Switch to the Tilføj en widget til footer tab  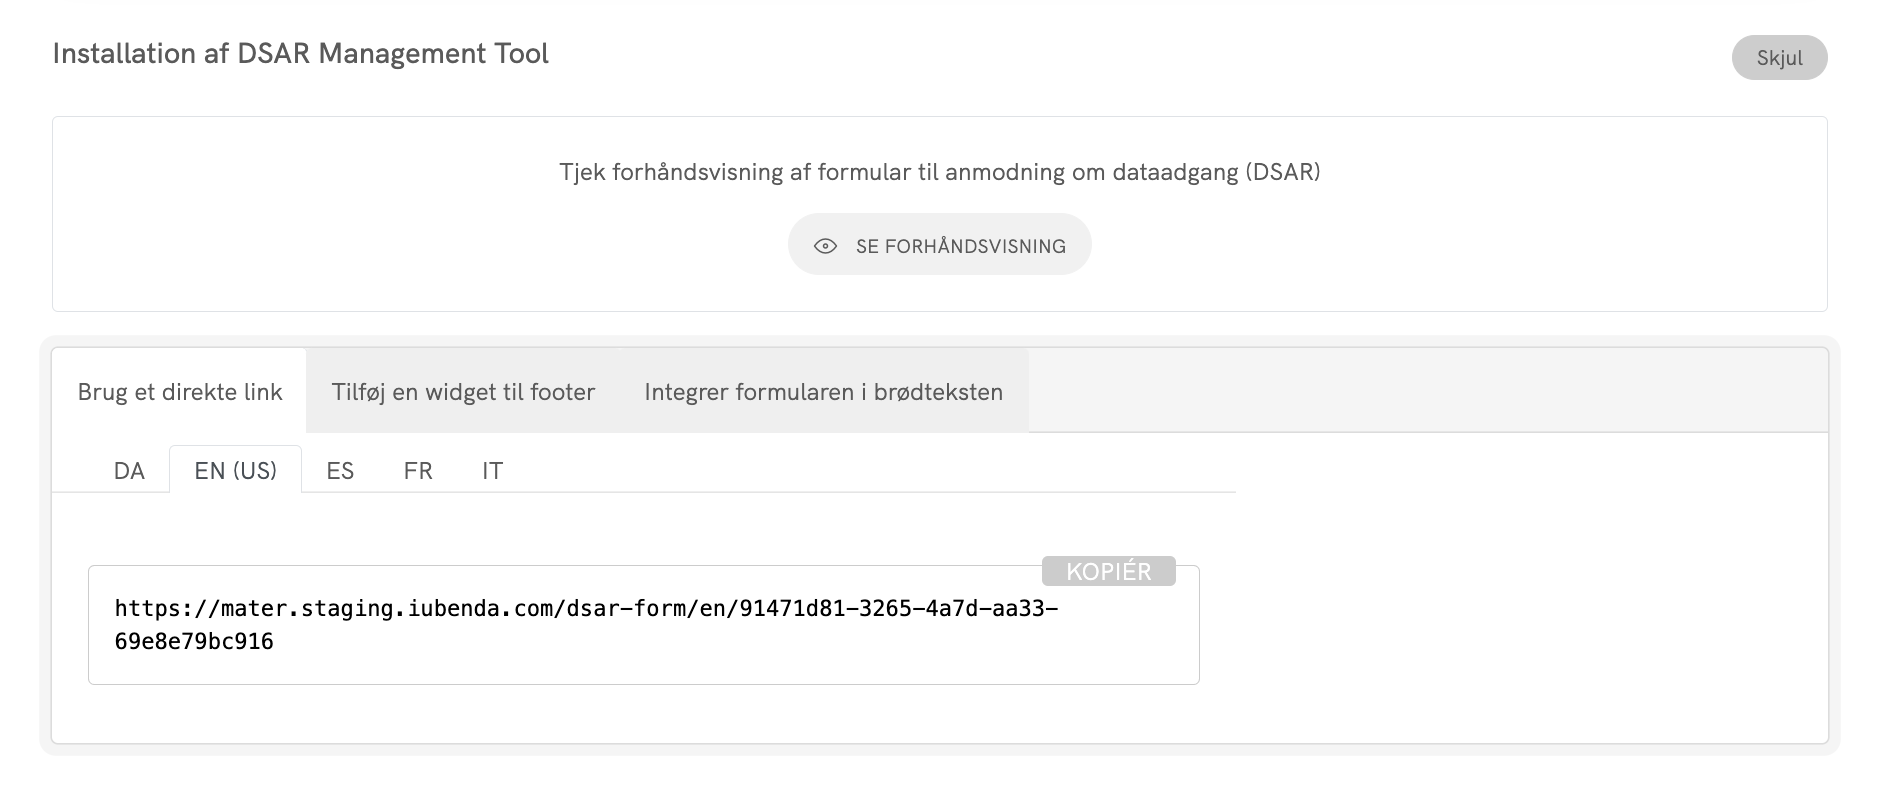coord(463,392)
